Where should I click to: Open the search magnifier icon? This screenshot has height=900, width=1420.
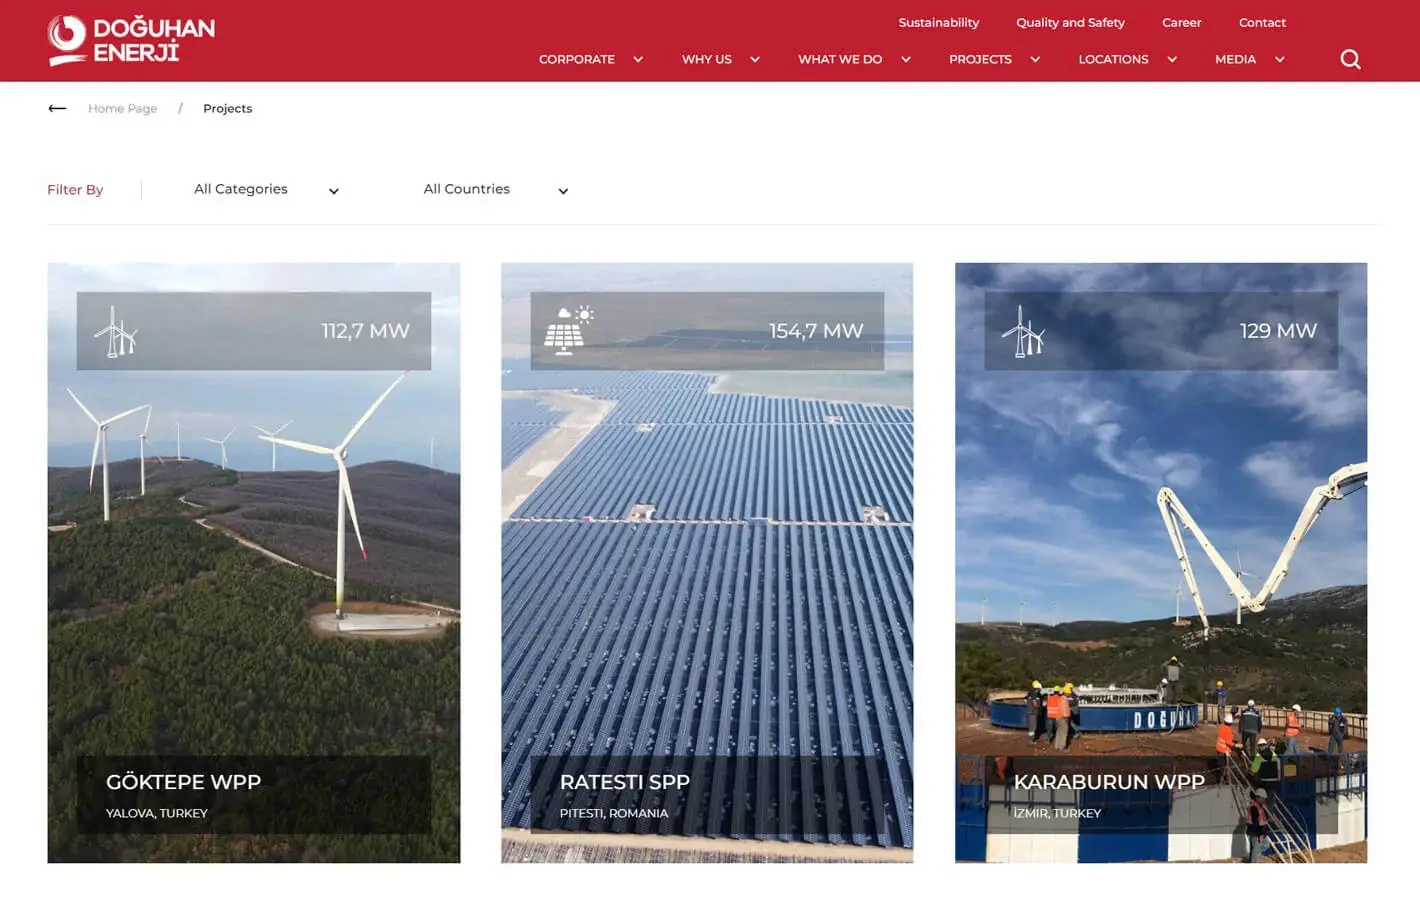pos(1350,59)
